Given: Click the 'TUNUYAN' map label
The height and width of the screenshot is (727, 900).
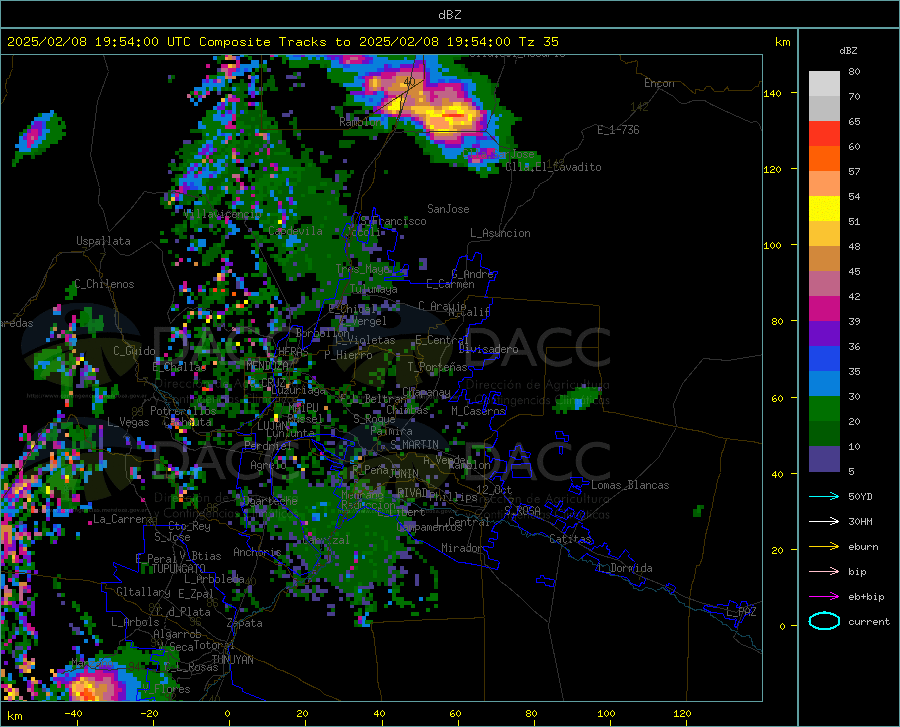Looking at the screenshot, I should (232, 660).
